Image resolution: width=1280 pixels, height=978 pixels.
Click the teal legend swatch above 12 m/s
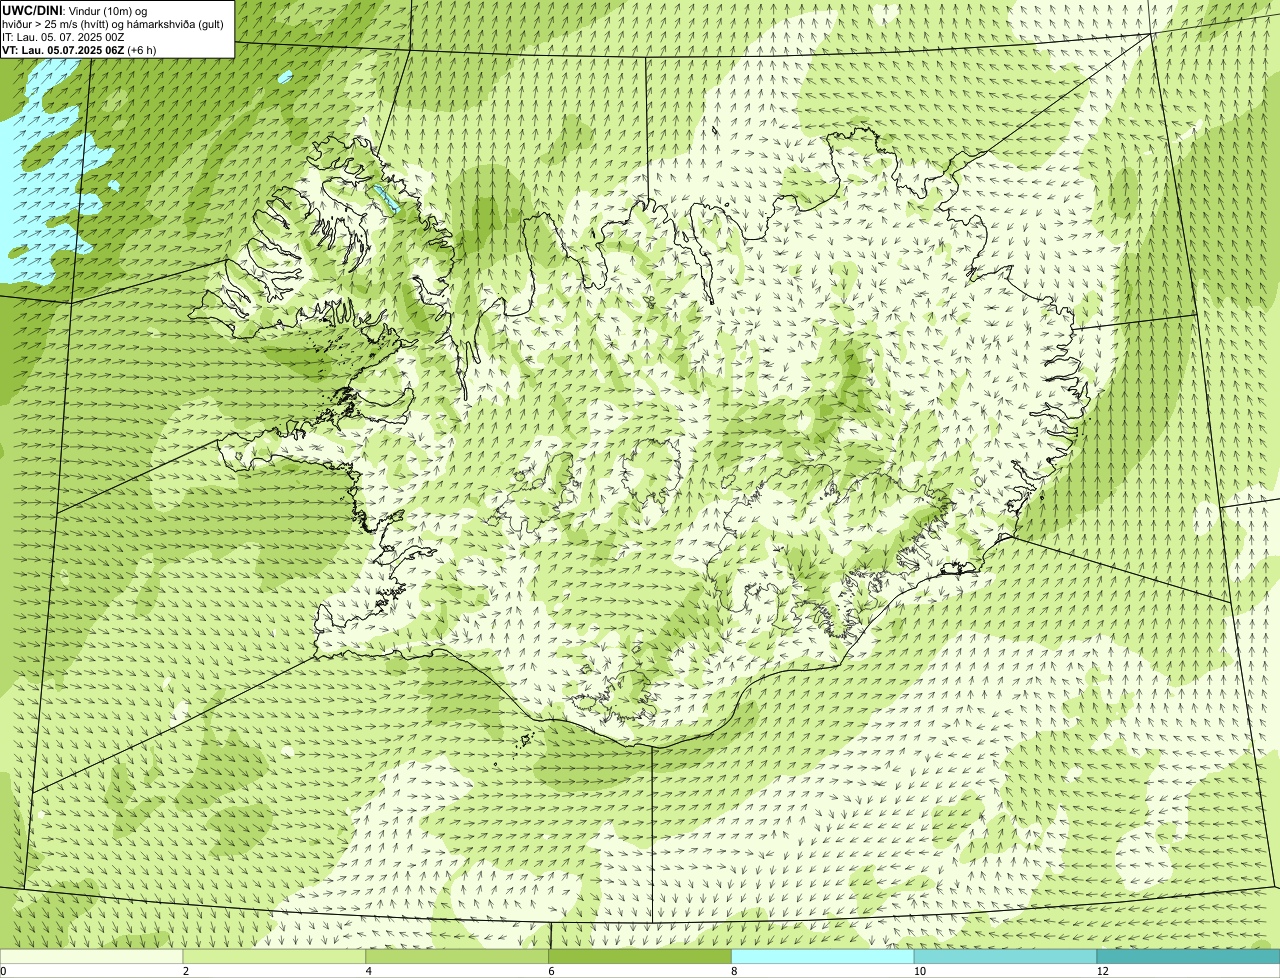[1188, 956]
